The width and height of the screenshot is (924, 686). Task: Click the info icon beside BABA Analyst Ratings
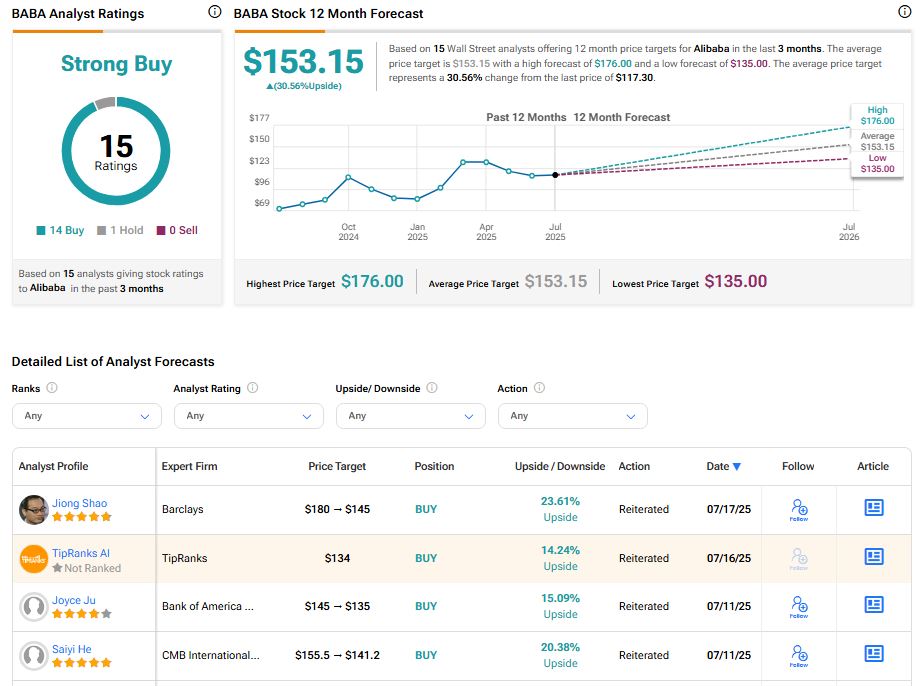pyautogui.click(x=214, y=13)
